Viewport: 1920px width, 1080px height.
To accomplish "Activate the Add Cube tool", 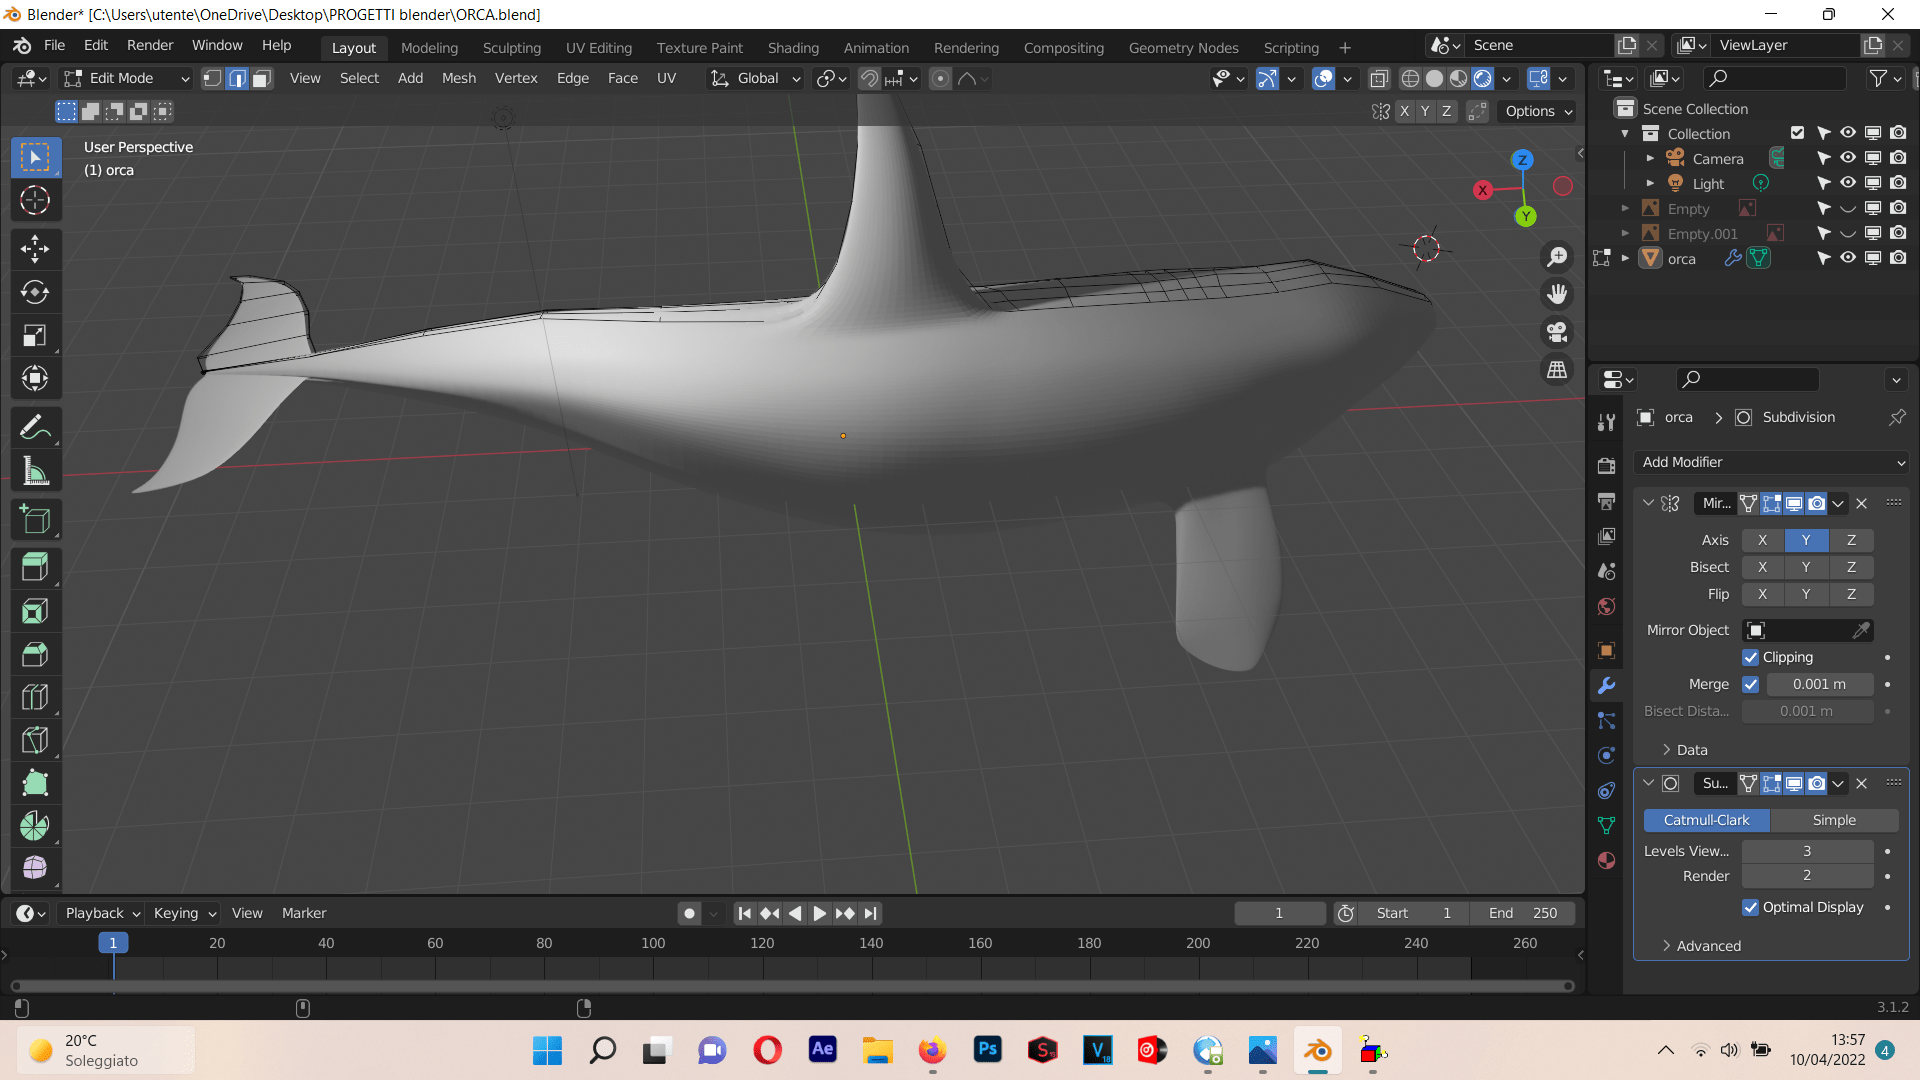I will click(x=35, y=520).
